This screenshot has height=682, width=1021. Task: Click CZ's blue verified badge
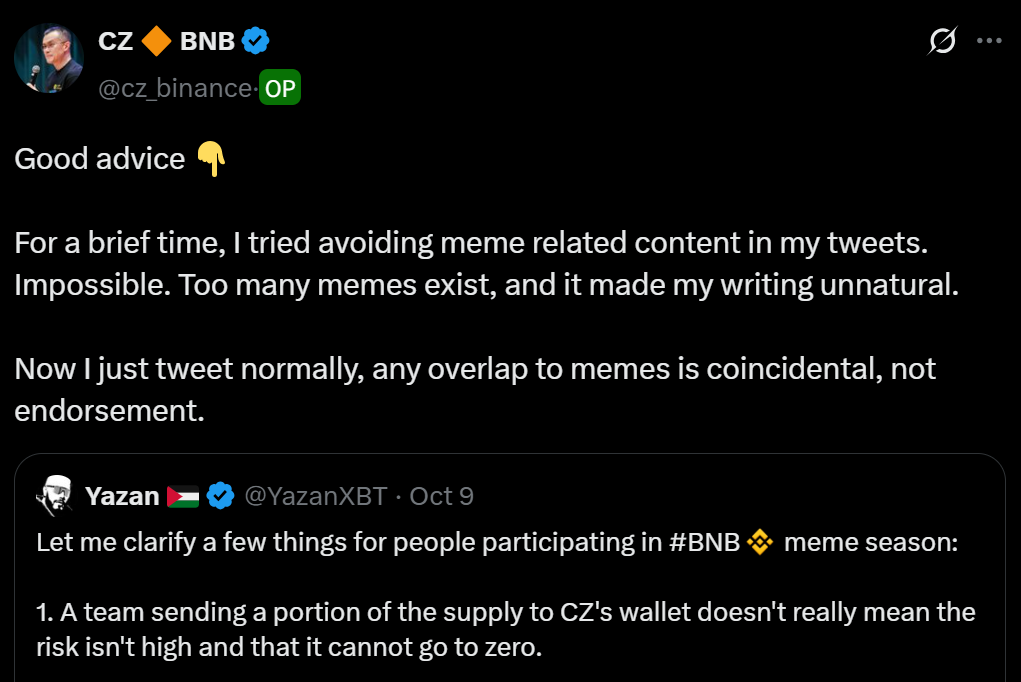pos(256,42)
